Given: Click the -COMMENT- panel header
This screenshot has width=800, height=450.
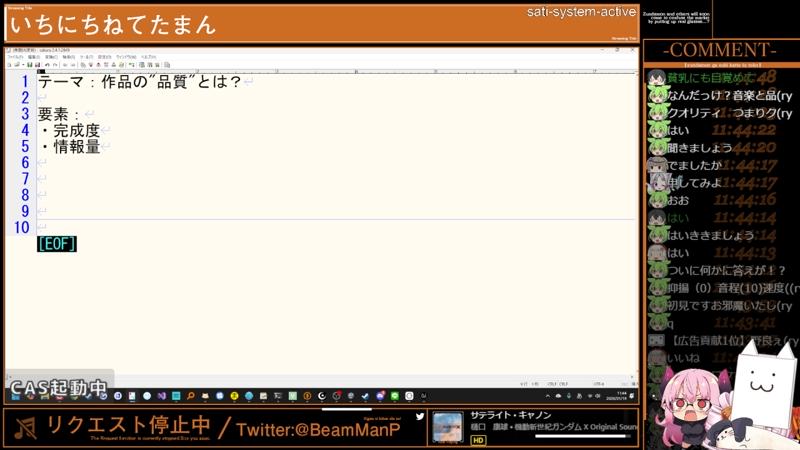Looking at the screenshot, I should point(720,50).
